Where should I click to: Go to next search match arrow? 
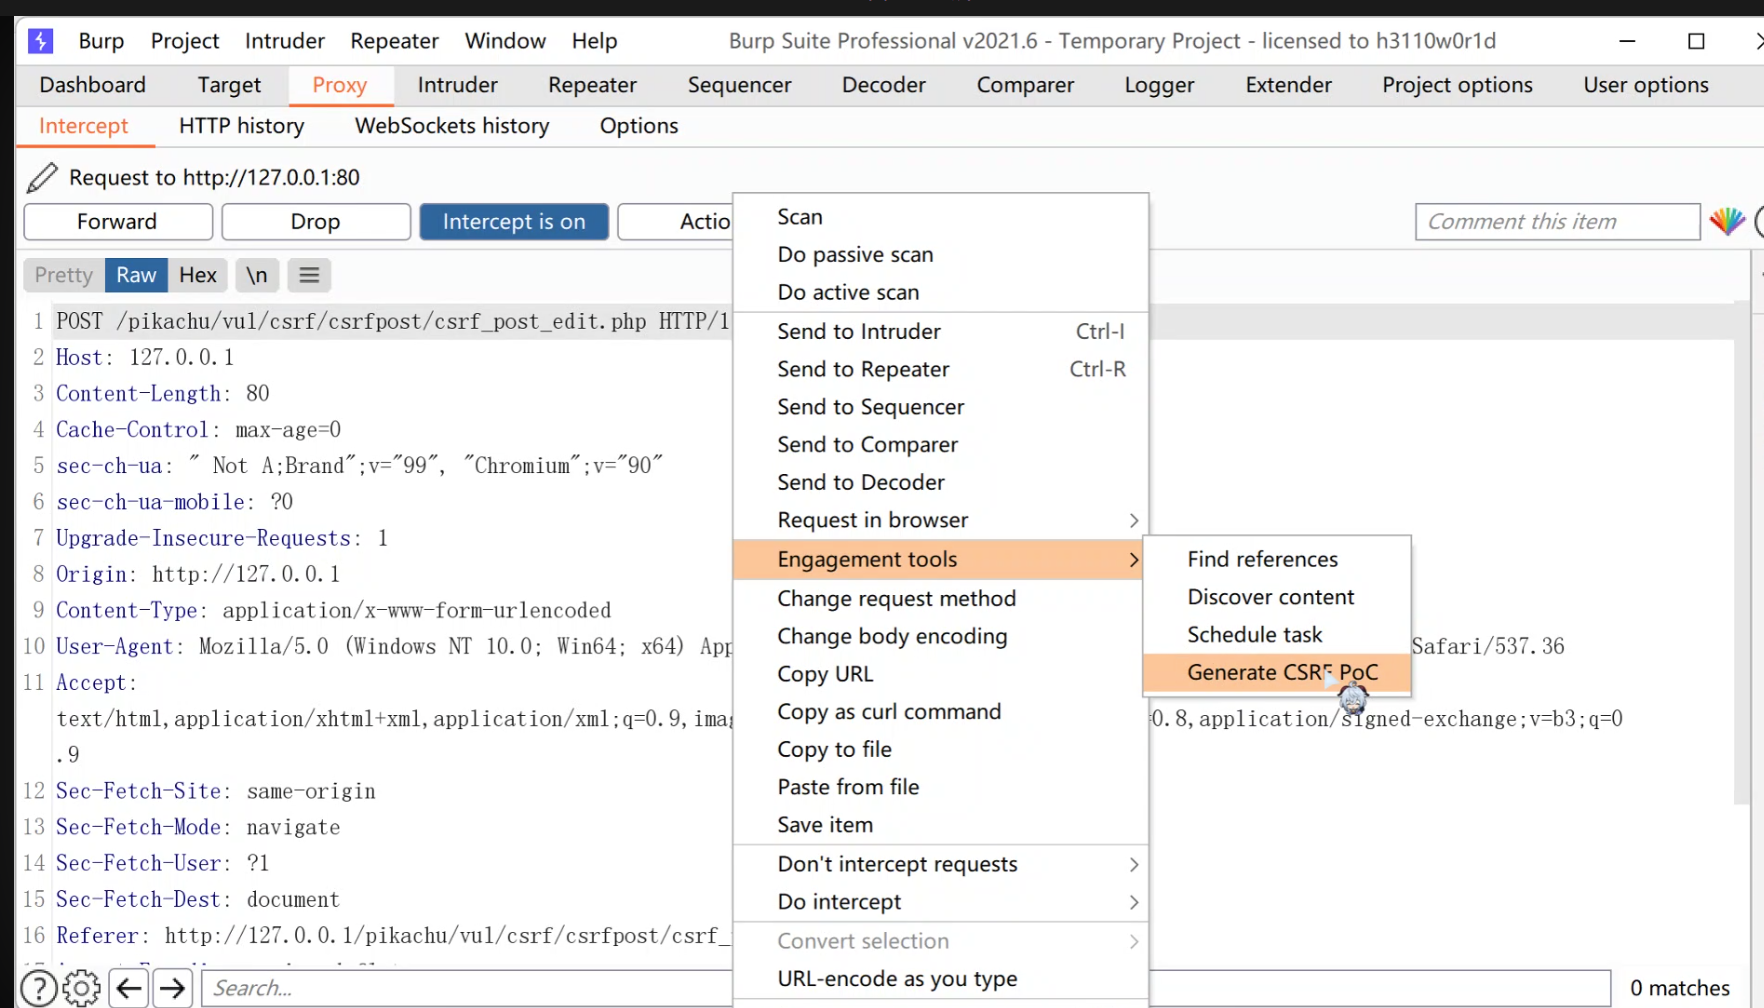click(x=173, y=988)
